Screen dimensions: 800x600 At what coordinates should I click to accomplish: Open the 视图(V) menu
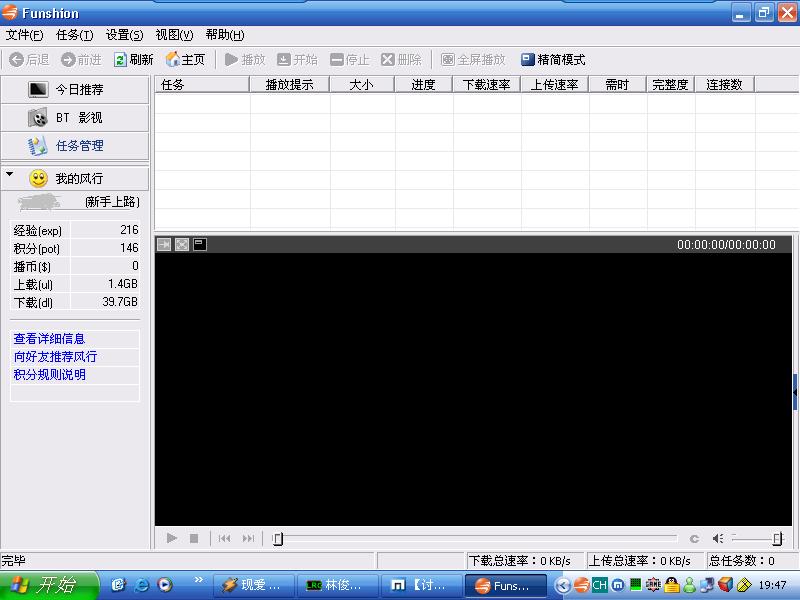[174, 35]
